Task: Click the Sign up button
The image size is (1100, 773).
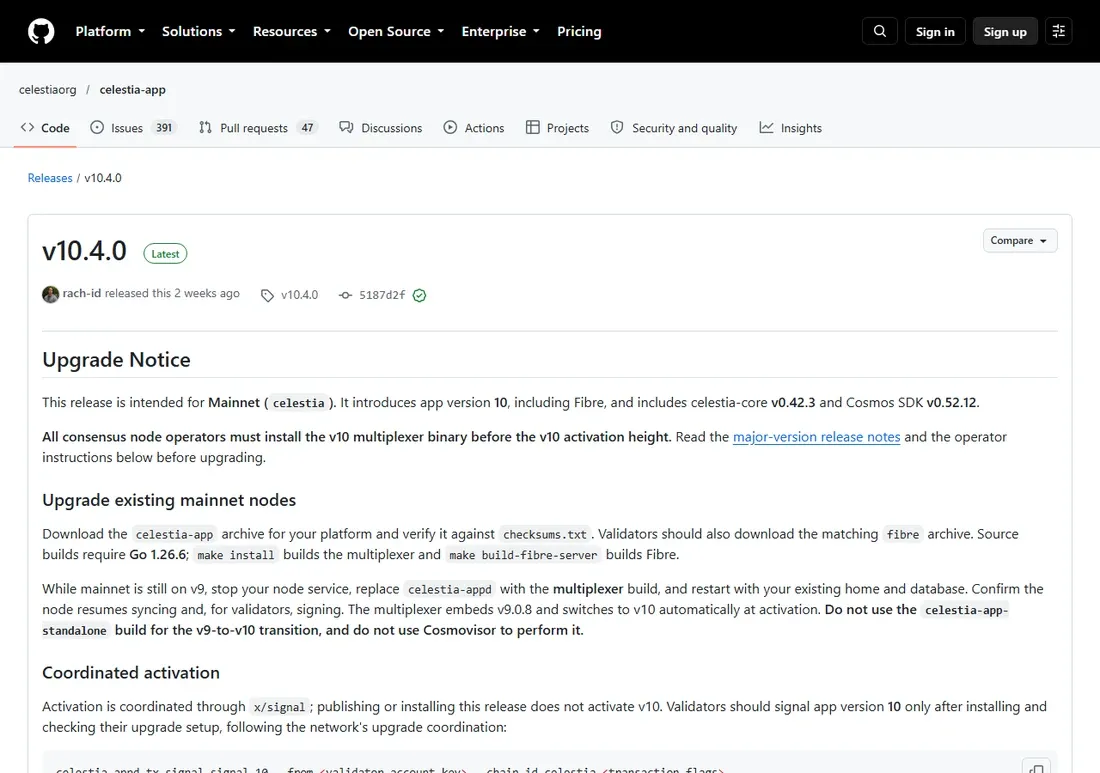Action: [x=1005, y=32]
